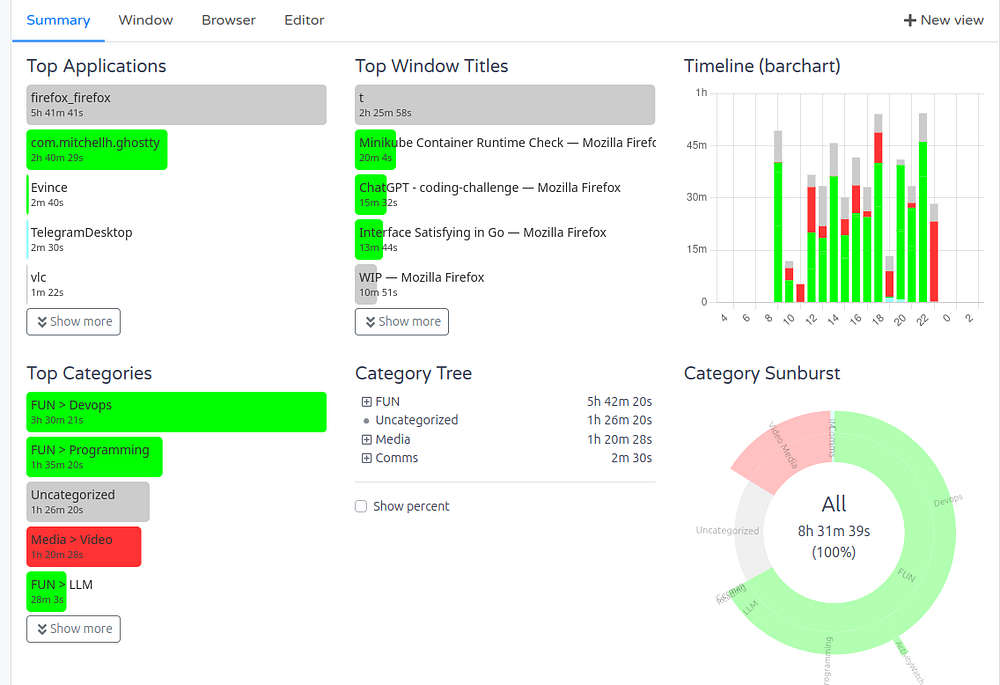Click the Uncategorized bullet in Category Tree
The height and width of the screenshot is (685, 1000).
click(366, 421)
